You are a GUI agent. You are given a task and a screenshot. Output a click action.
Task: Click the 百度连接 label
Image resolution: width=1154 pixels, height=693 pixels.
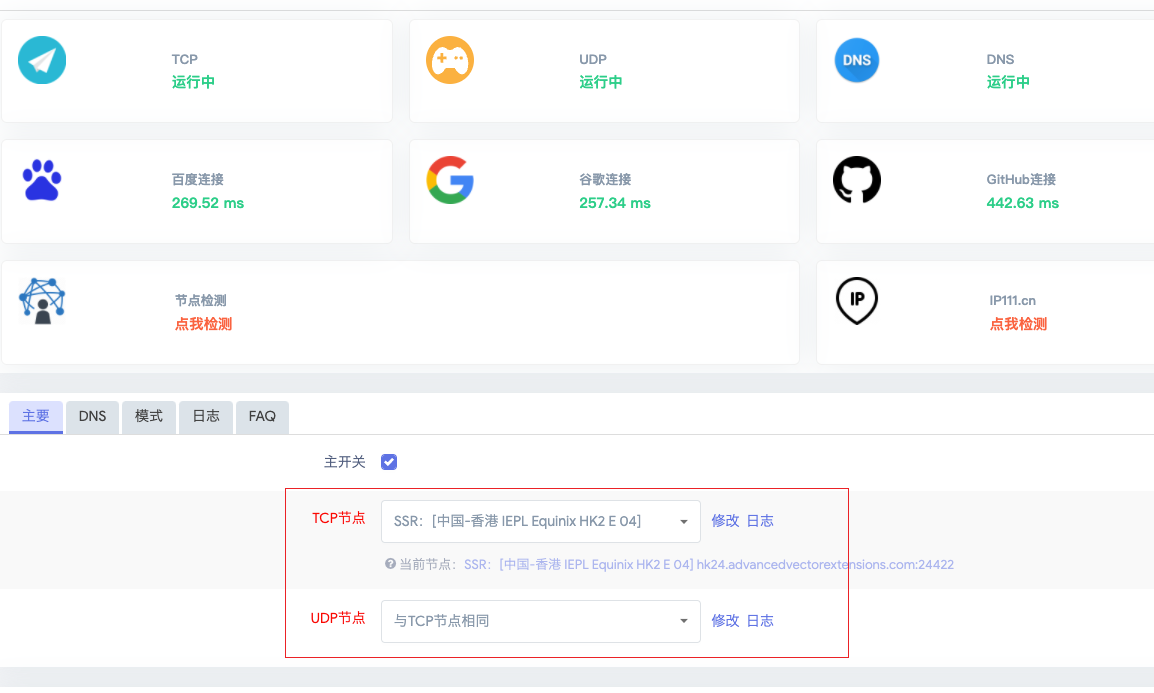coord(197,180)
